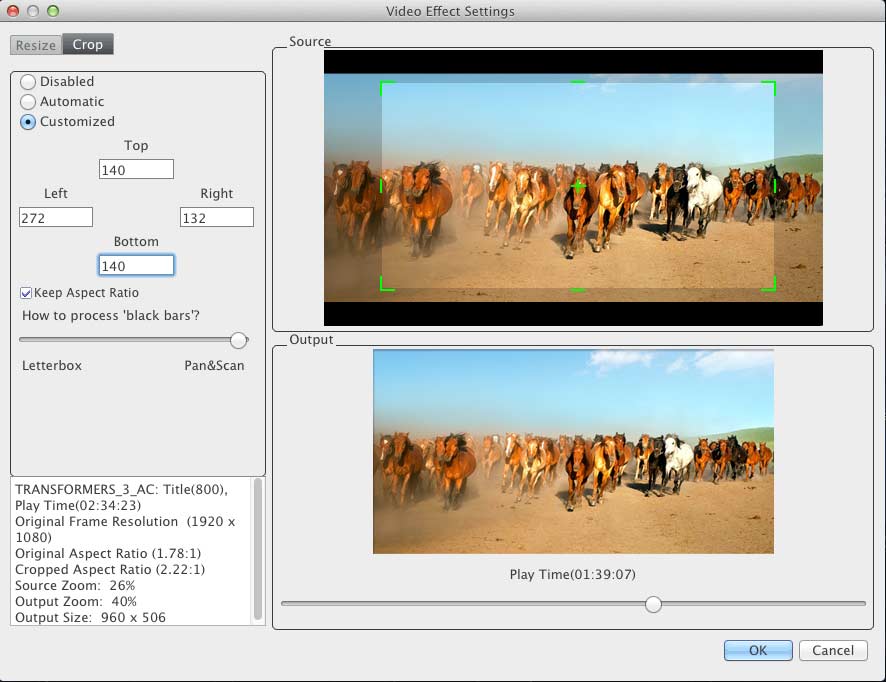The height and width of the screenshot is (682, 886).
Task: Confirm settings with the OK button
Action: [x=758, y=650]
